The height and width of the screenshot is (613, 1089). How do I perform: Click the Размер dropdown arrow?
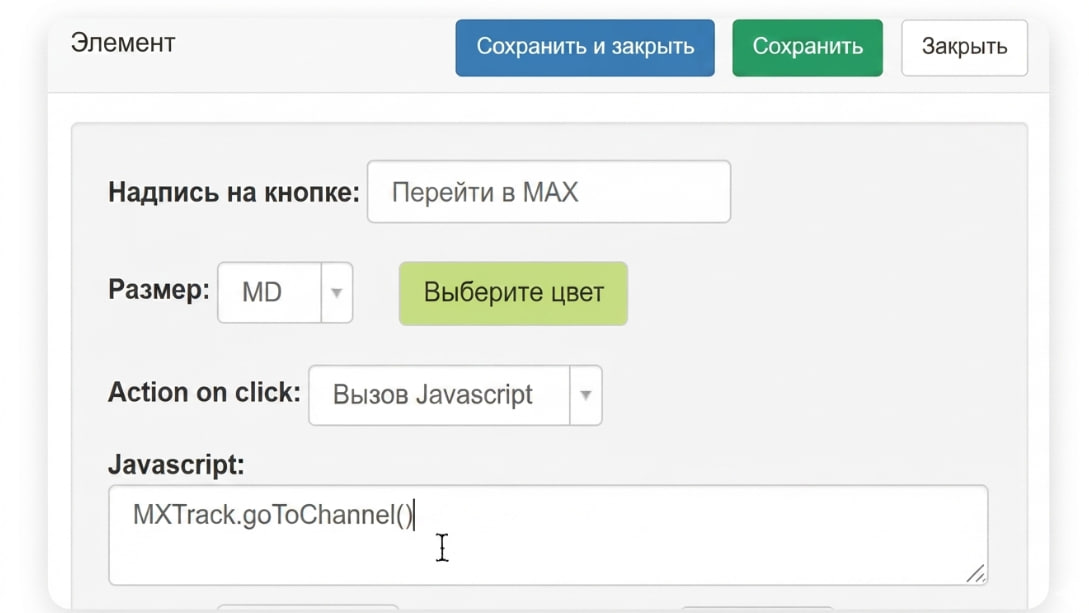click(337, 292)
